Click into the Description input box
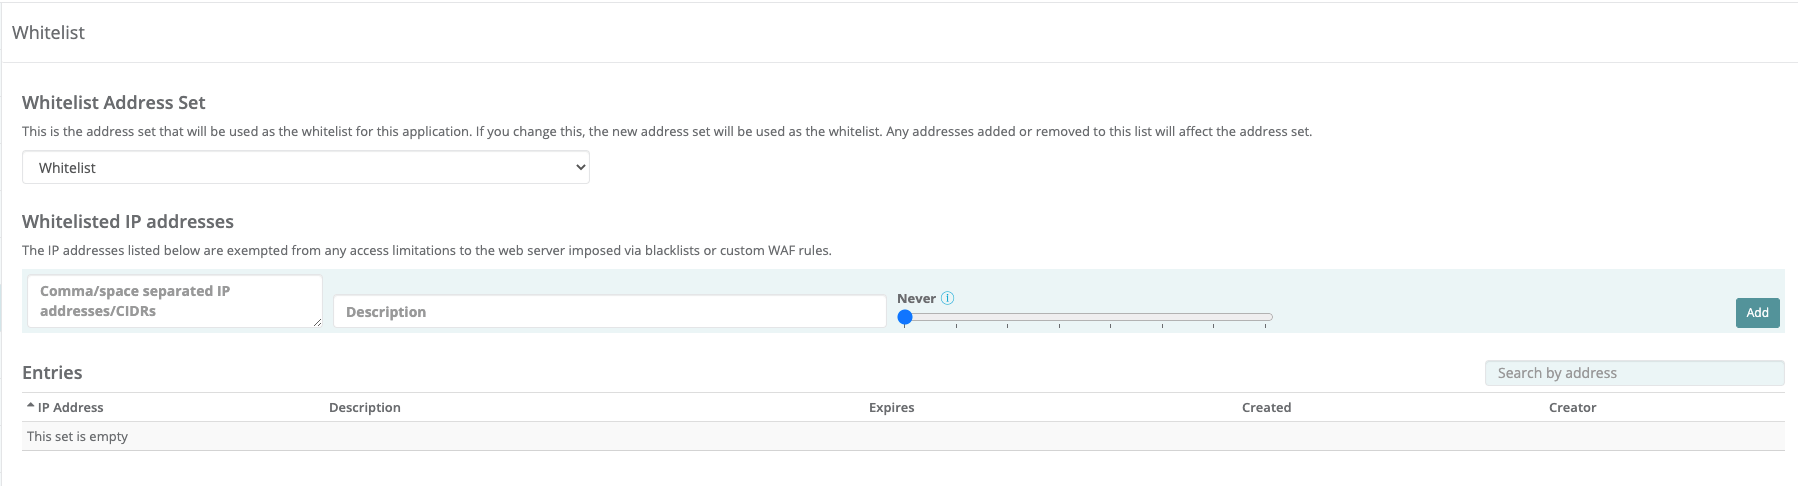 click(x=609, y=312)
